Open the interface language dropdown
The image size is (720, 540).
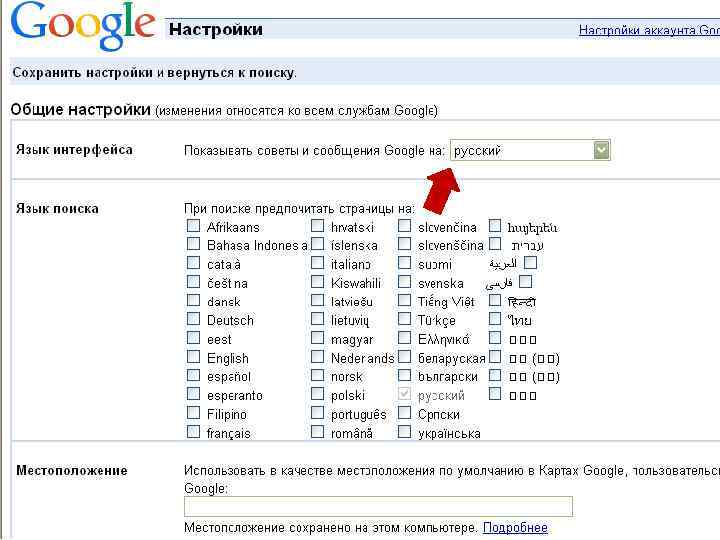point(601,150)
